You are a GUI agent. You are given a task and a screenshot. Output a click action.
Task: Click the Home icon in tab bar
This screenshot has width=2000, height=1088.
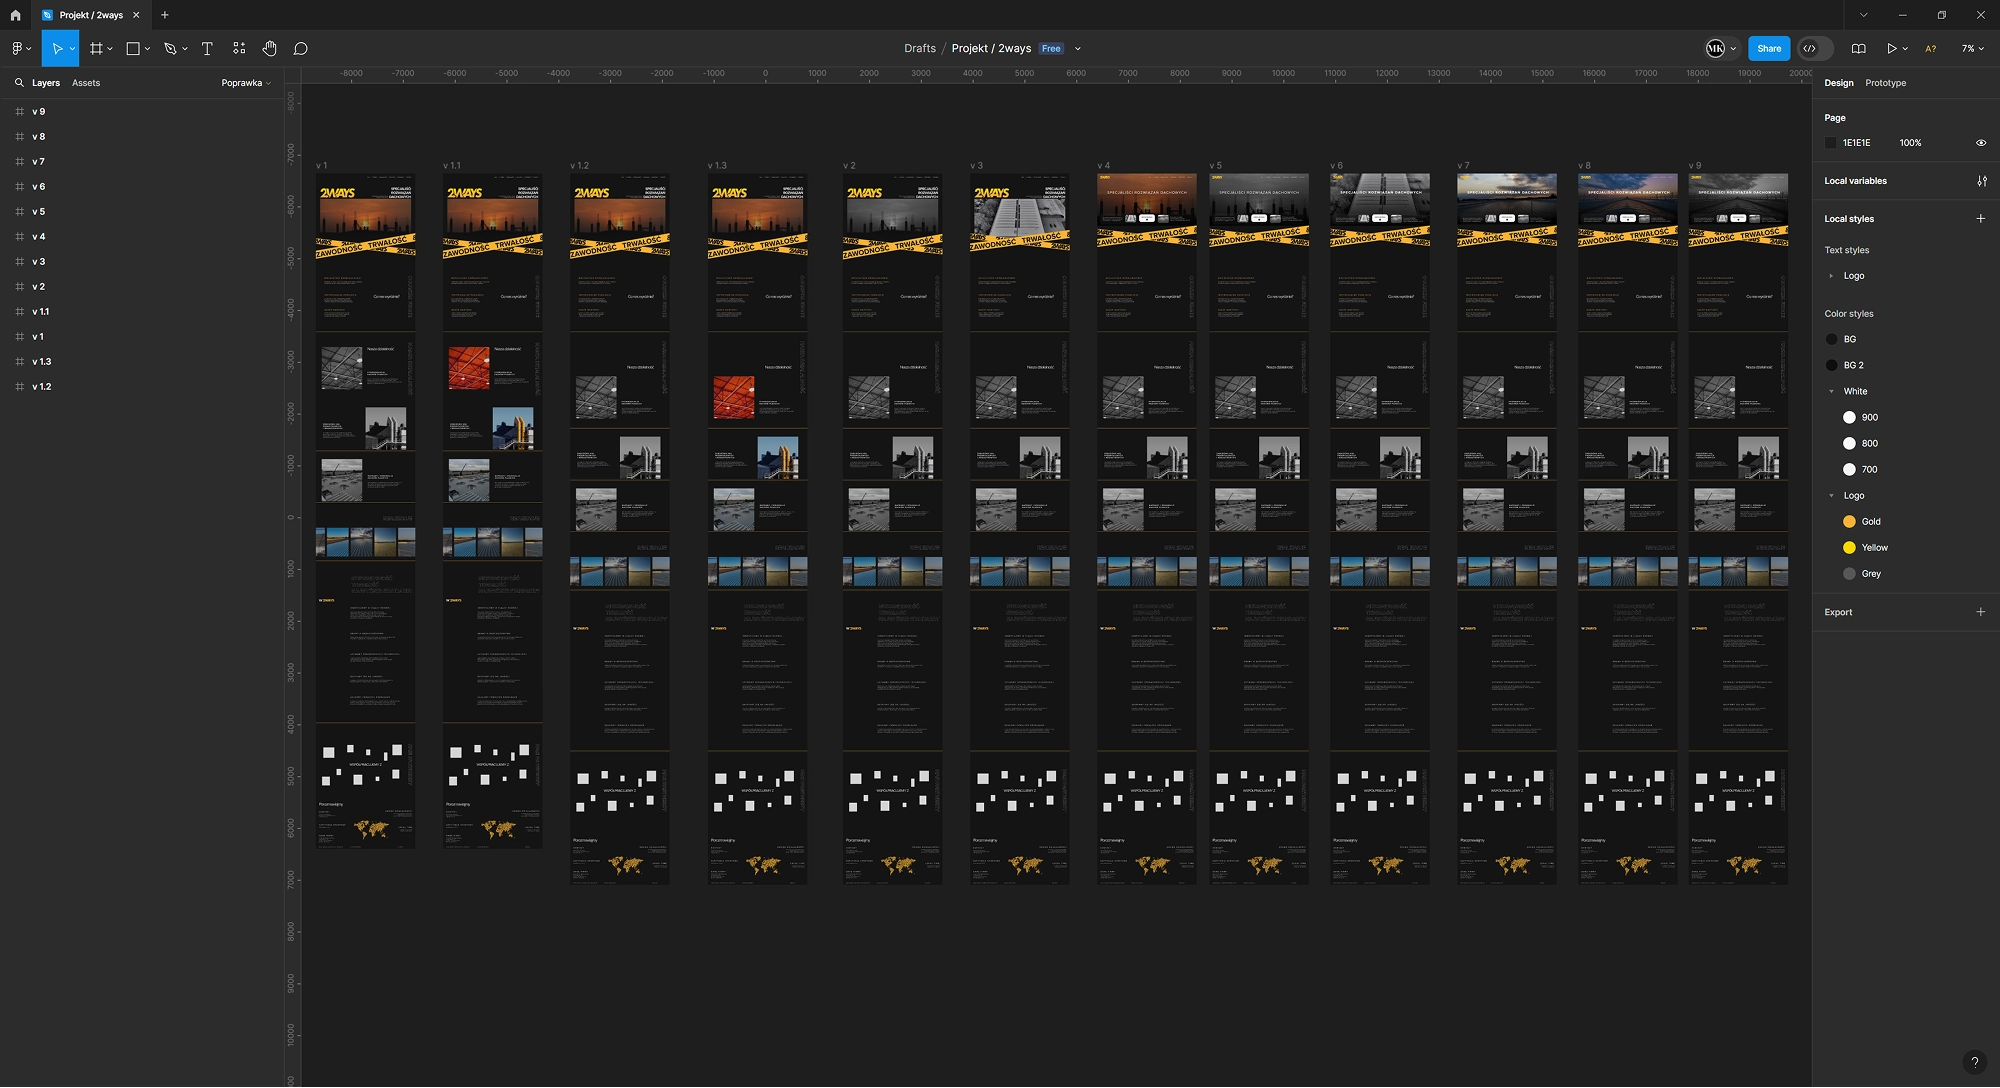[x=15, y=15]
